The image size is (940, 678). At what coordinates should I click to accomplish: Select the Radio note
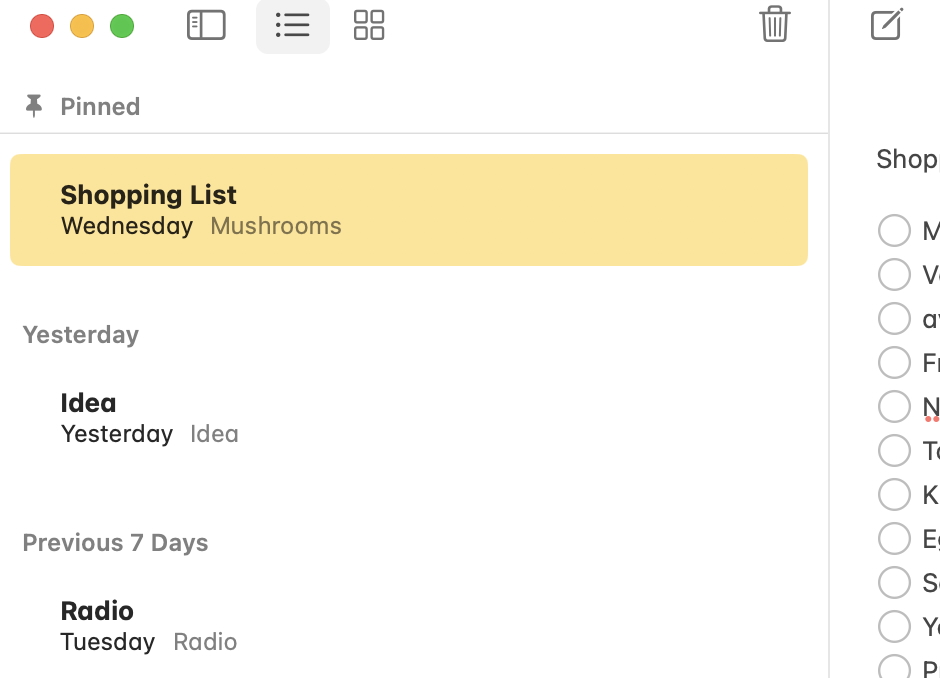pyautogui.click(x=408, y=625)
